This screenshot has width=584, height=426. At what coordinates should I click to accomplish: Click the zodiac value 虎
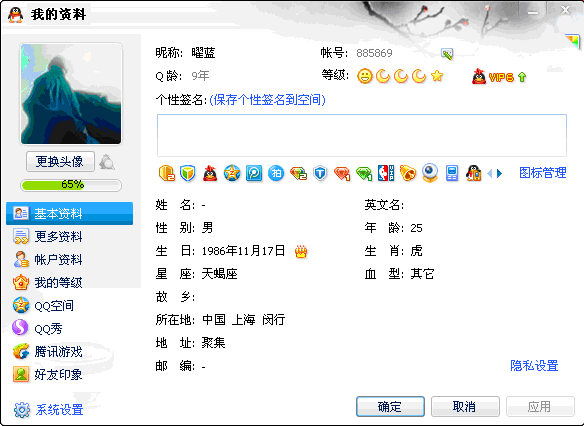point(416,251)
